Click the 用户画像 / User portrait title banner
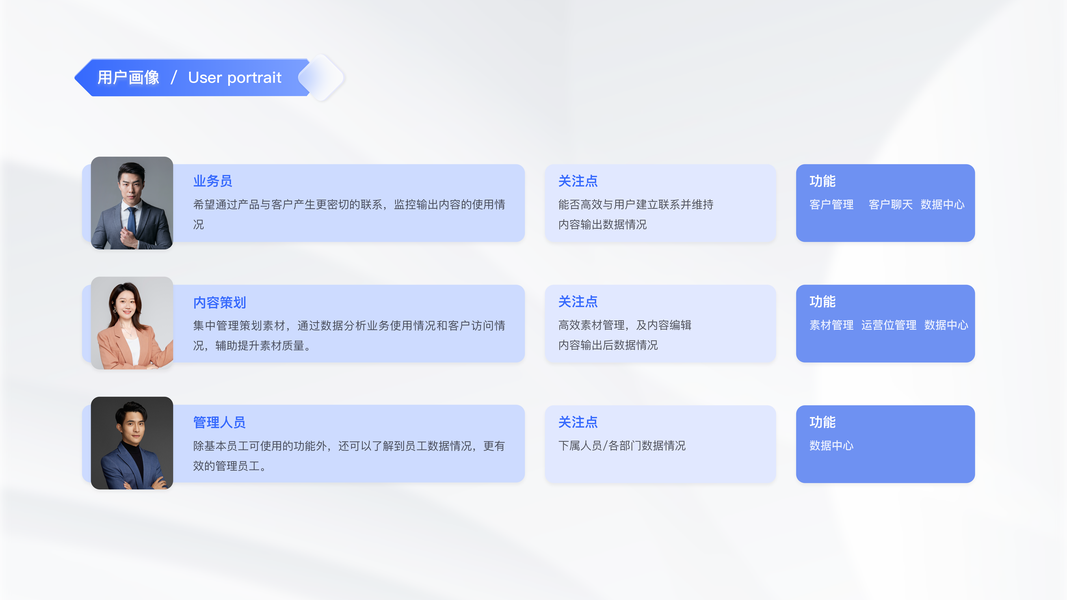The height and width of the screenshot is (600, 1067). point(208,78)
